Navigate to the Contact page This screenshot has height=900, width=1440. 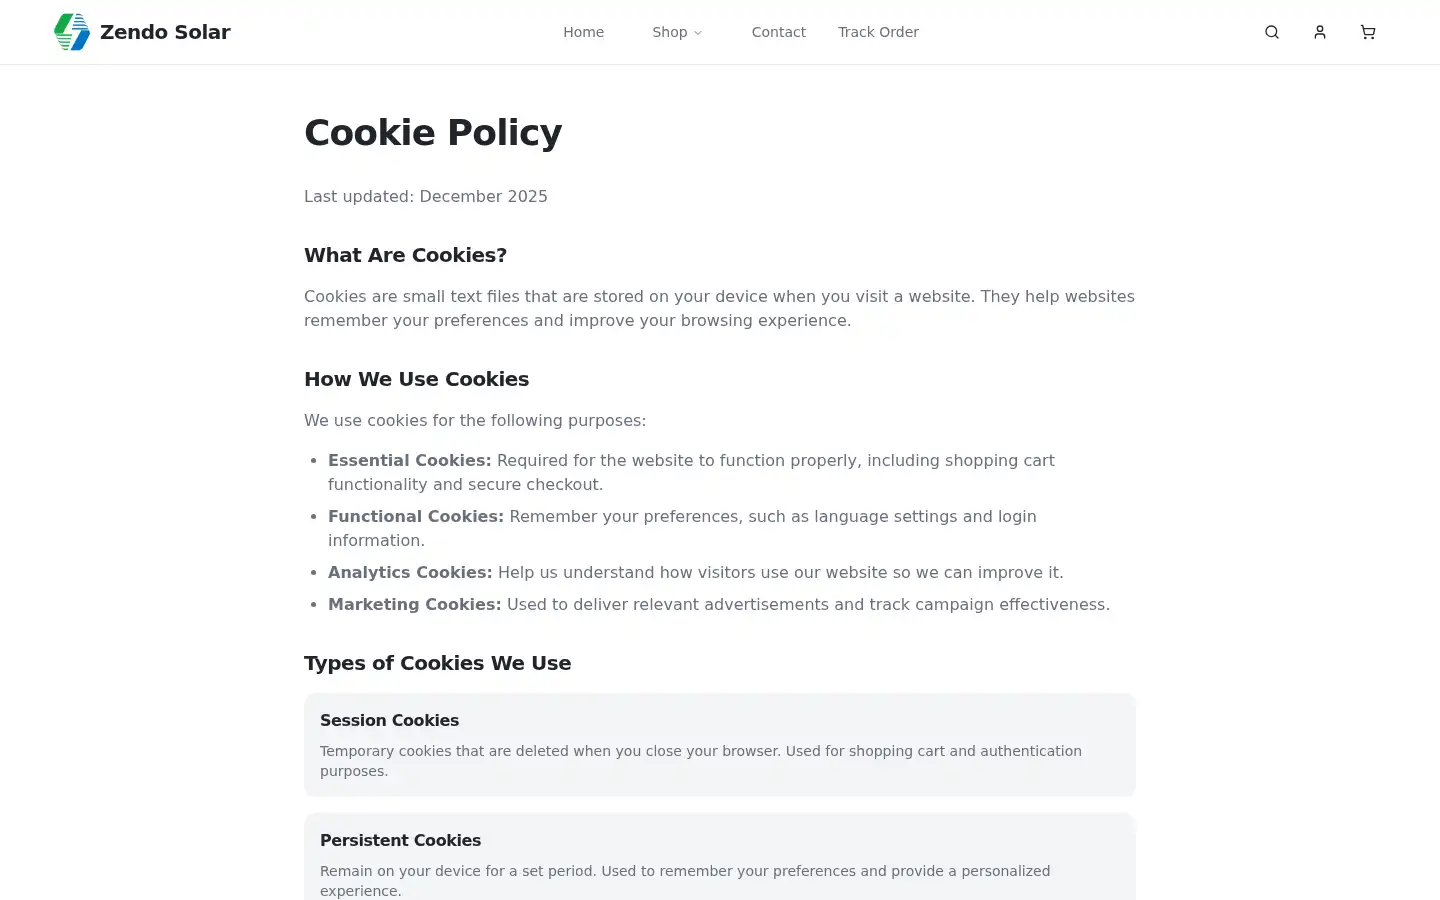coord(778,32)
